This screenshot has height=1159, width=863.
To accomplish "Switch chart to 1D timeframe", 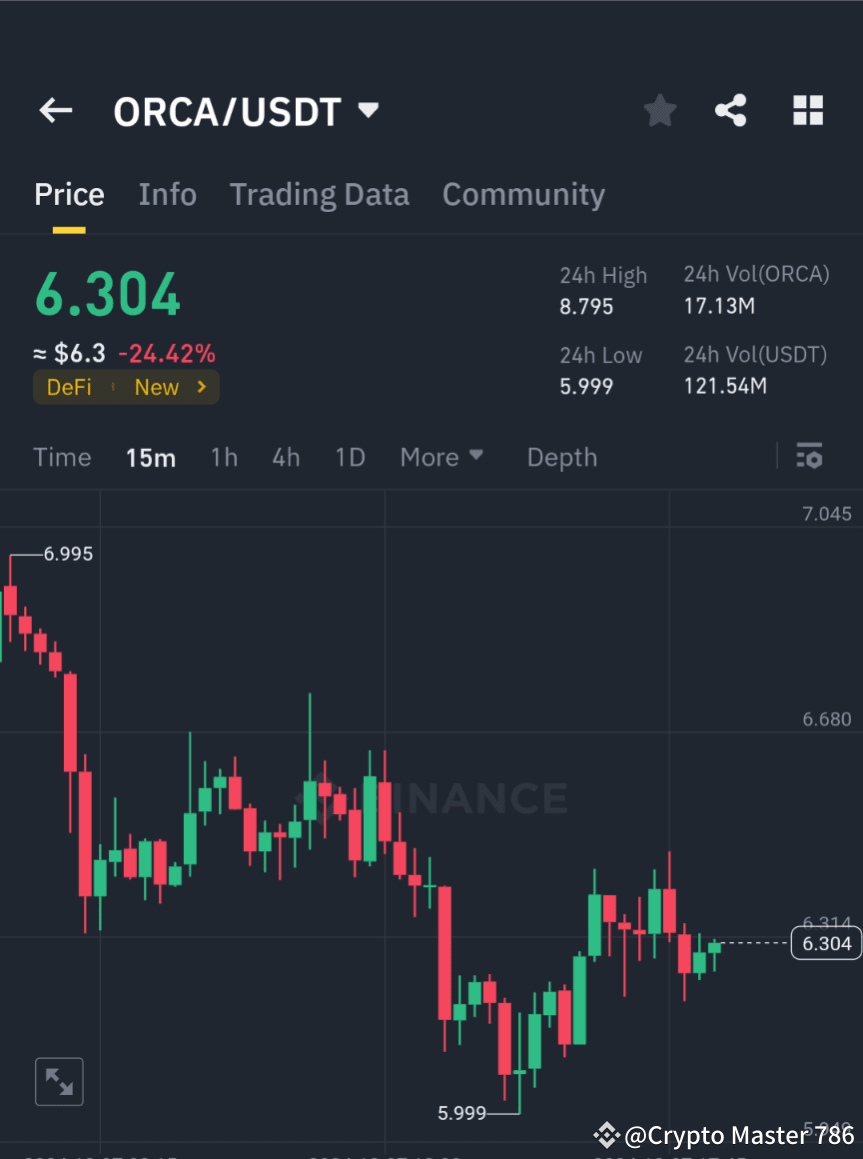I will point(350,457).
